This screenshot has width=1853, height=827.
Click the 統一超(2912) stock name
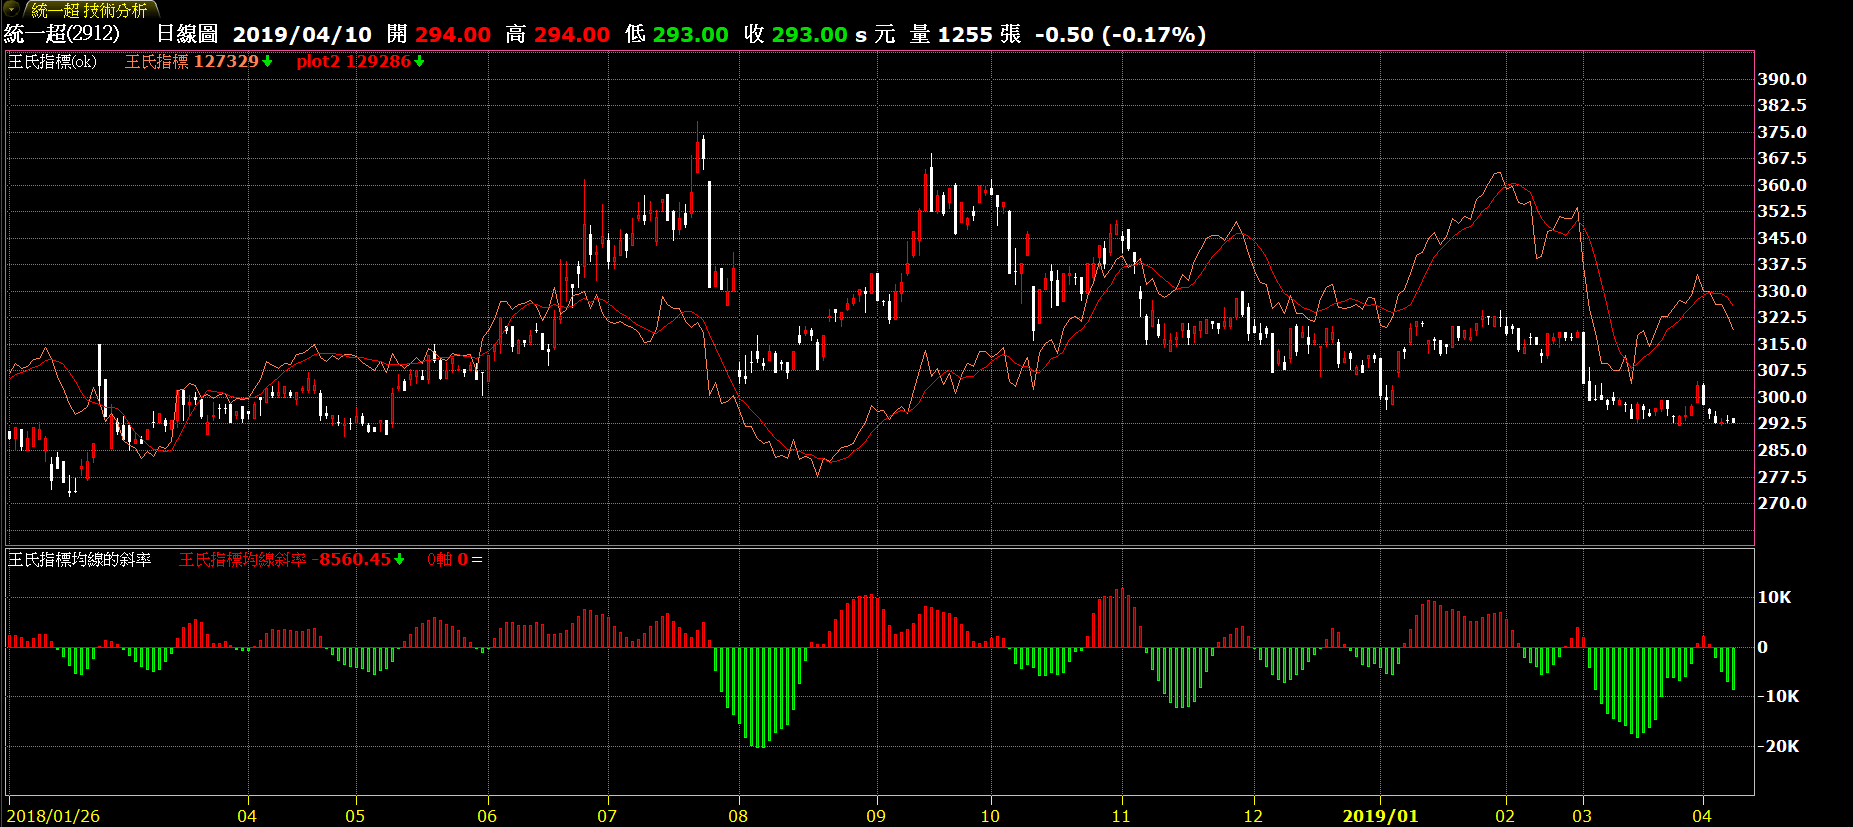pyautogui.click(x=62, y=34)
